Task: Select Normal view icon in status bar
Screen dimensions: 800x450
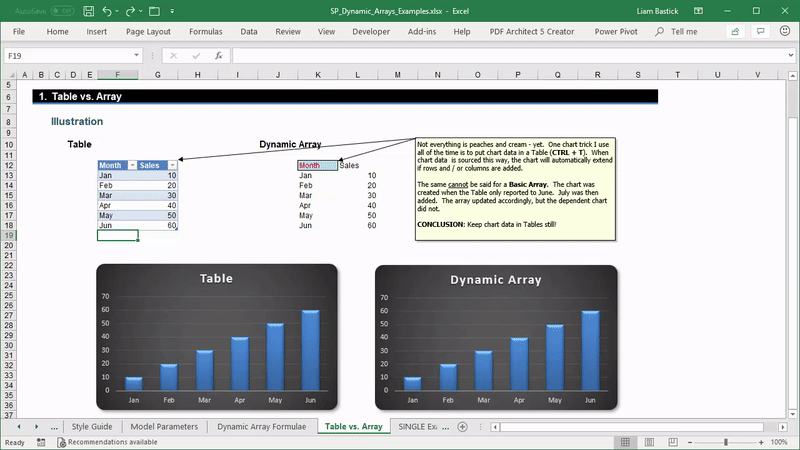Action: click(x=623, y=442)
